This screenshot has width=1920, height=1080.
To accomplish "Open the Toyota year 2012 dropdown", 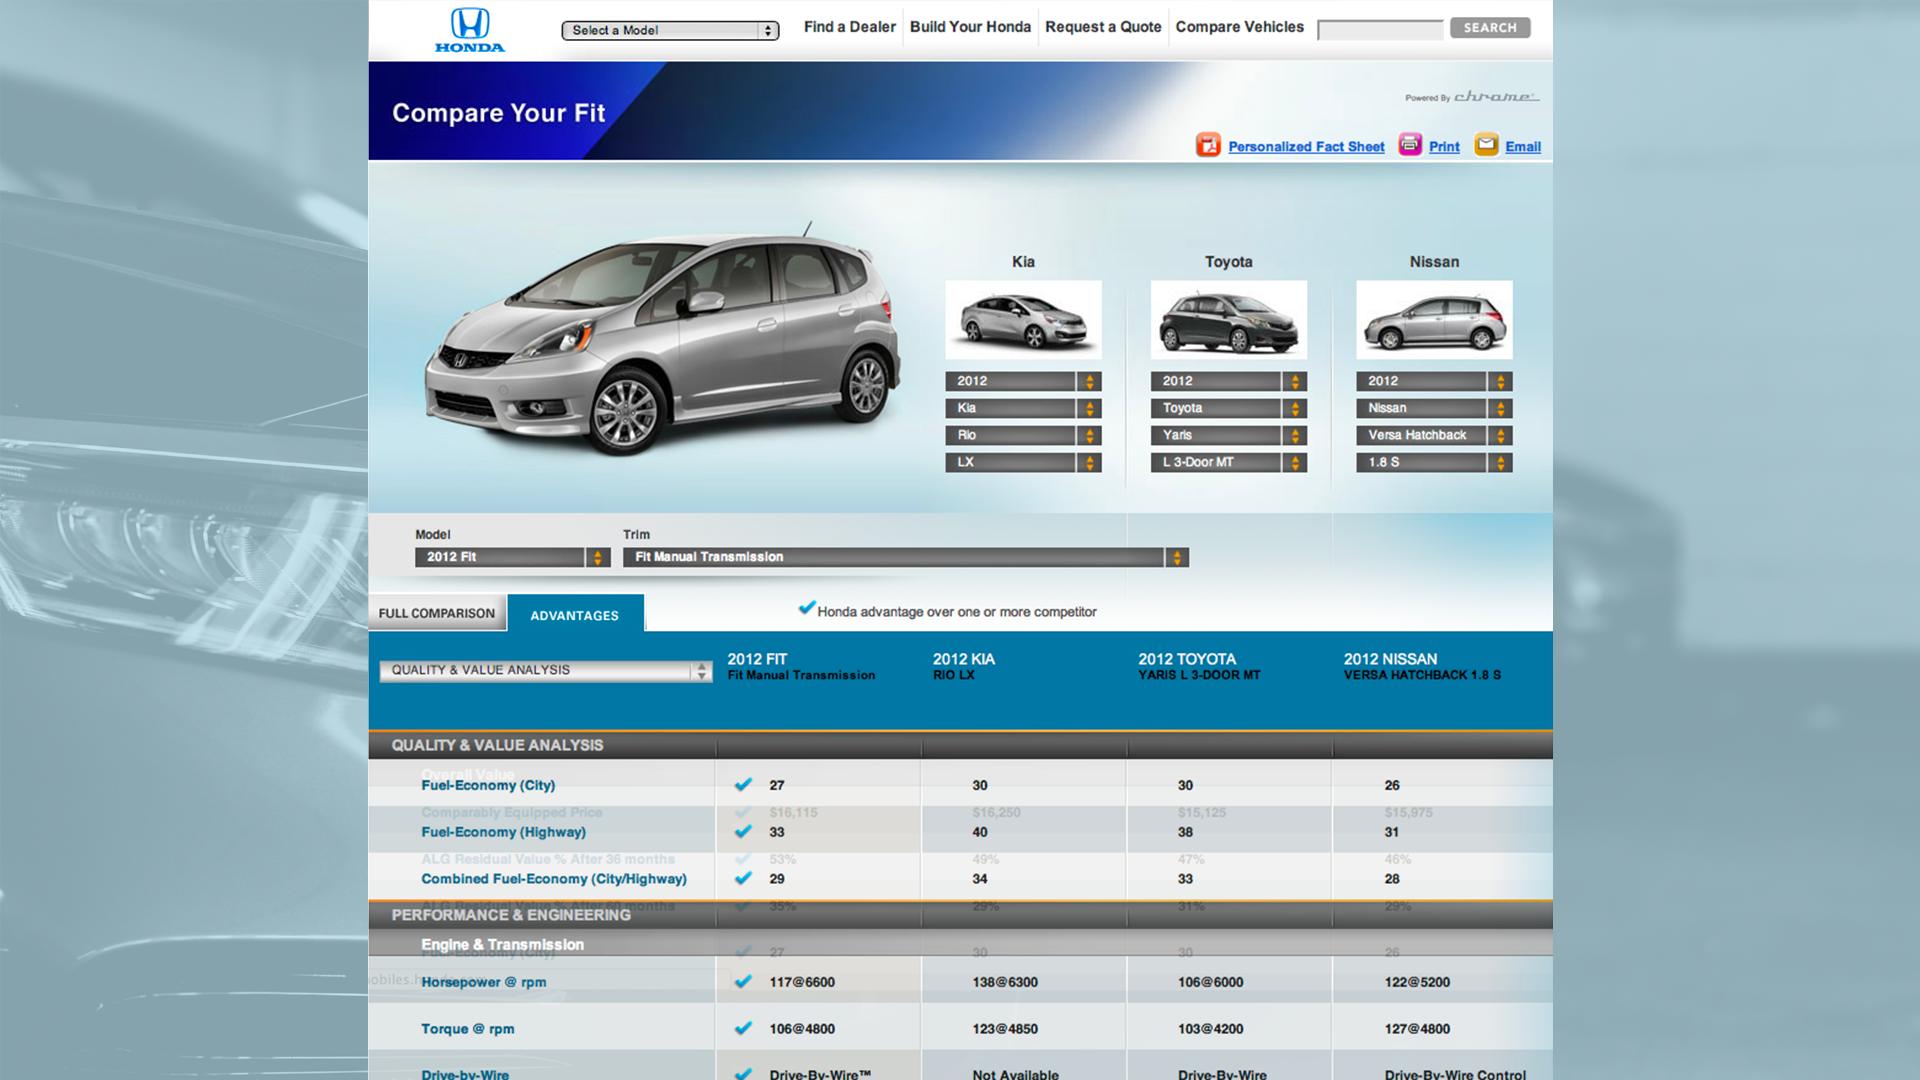I will [1229, 381].
